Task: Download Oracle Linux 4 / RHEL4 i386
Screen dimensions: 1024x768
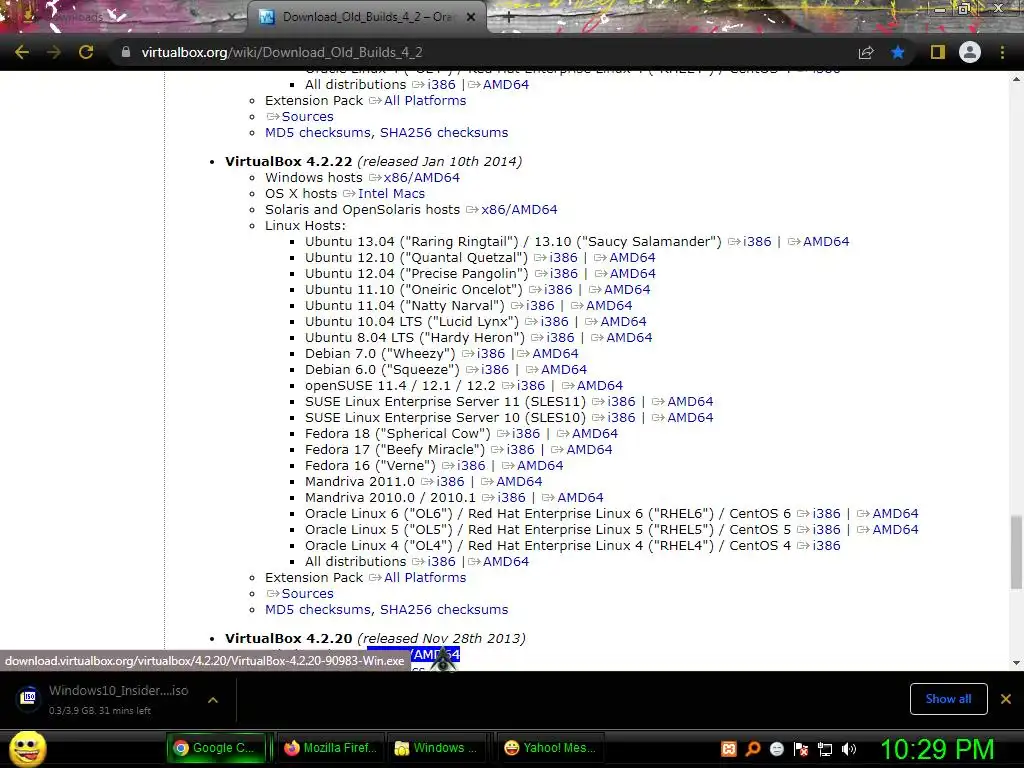Action: pos(827,546)
